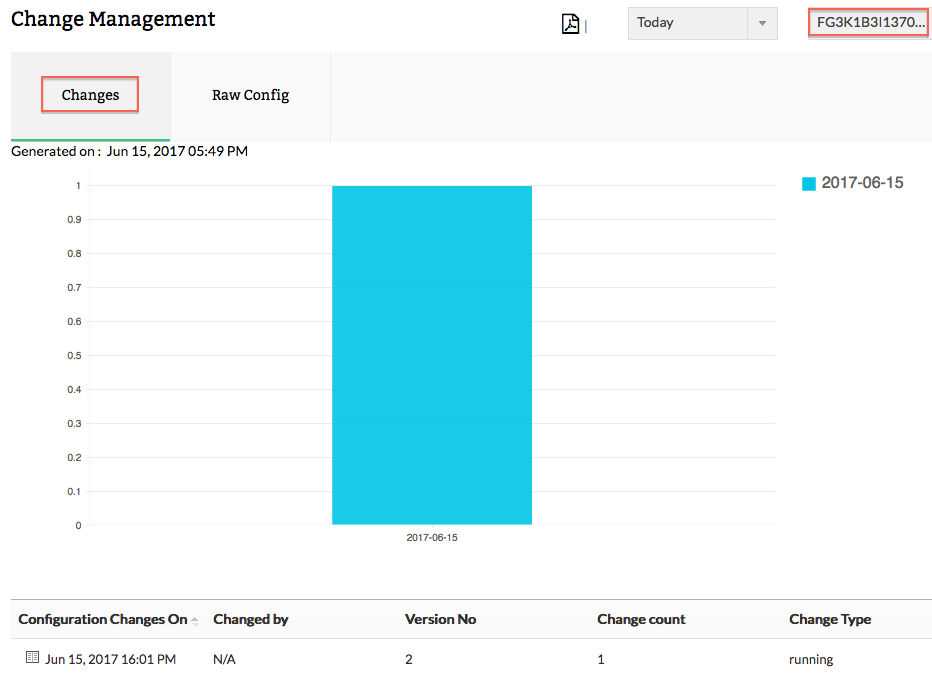Click the running change type cell
The height and width of the screenshot is (676, 932).
(x=811, y=660)
